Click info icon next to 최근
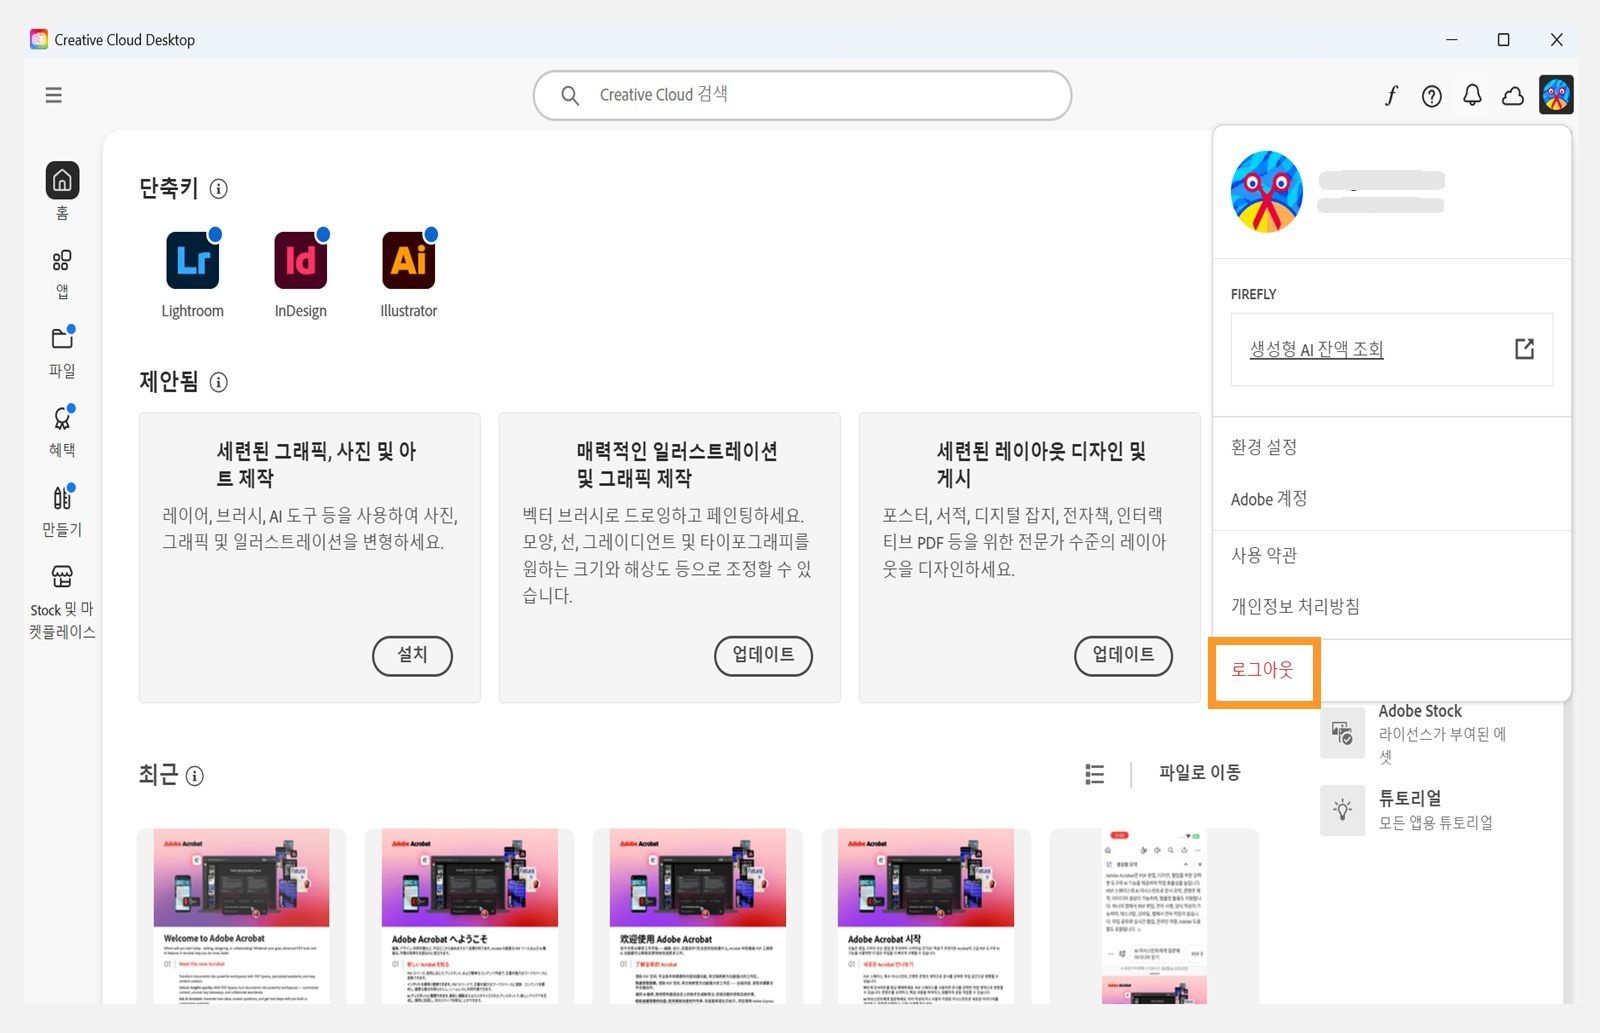This screenshot has height=1033, width=1600. [195, 776]
